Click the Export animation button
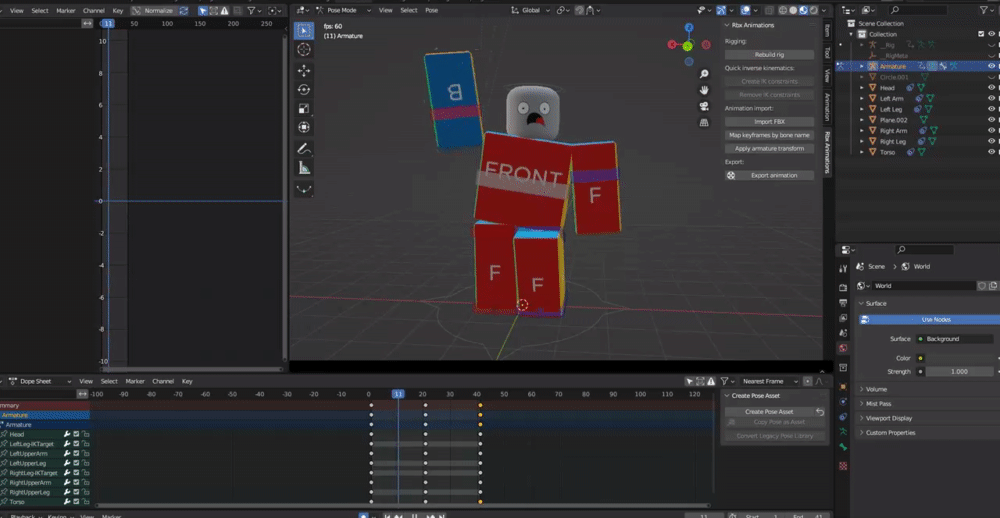This screenshot has width=1000, height=518. pyautogui.click(x=769, y=175)
